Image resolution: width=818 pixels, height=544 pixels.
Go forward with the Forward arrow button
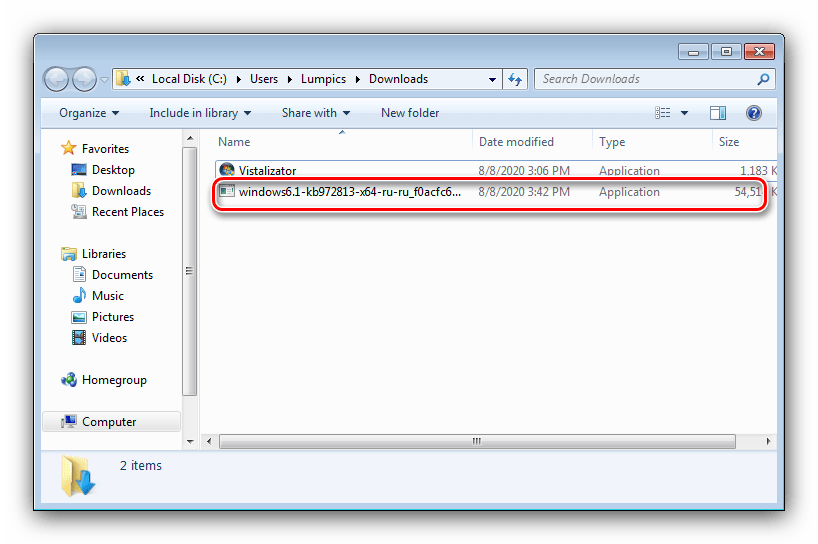[x=84, y=79]
